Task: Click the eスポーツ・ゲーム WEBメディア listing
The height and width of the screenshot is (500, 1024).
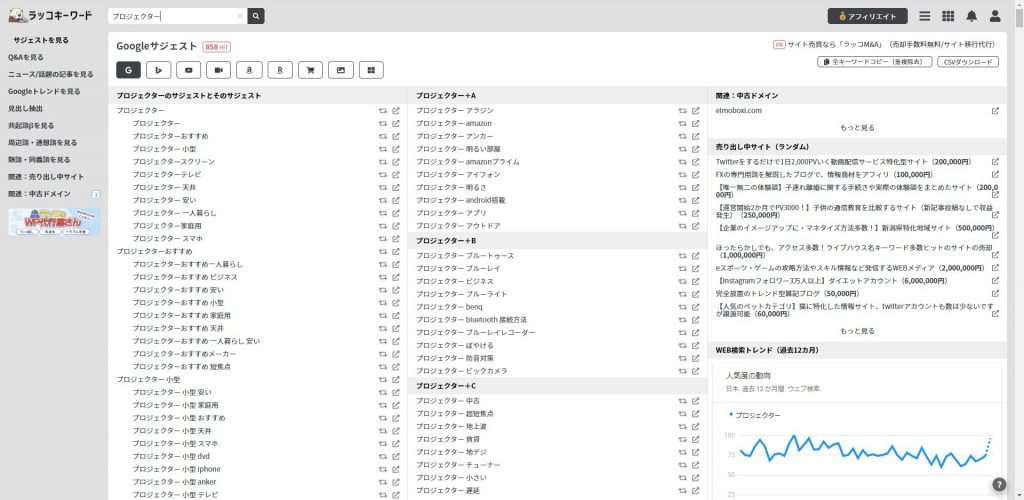Action: point(850,268)
